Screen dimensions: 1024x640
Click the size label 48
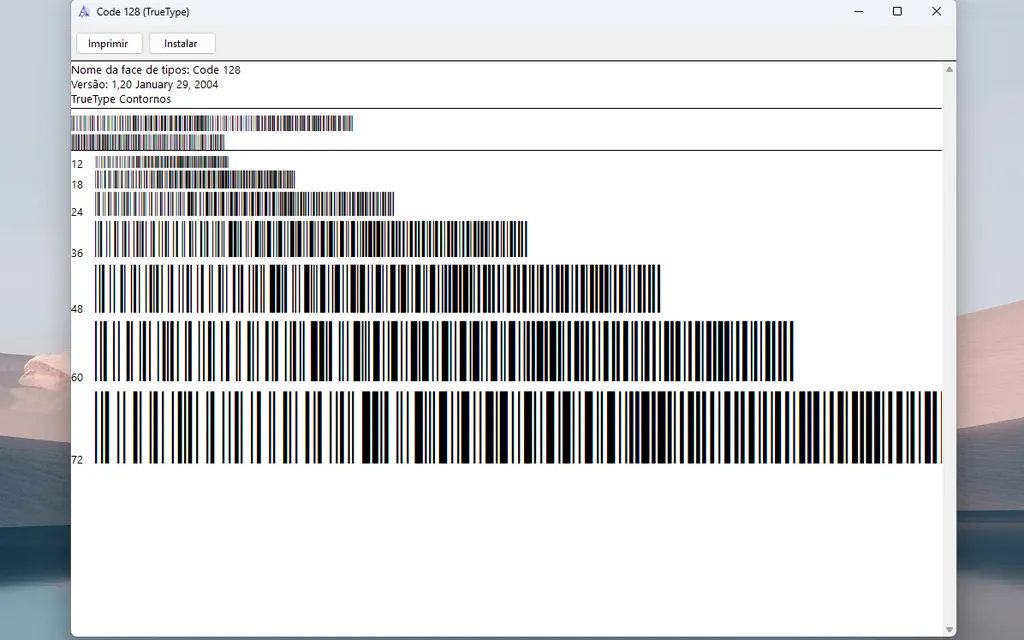click(77, 309)
